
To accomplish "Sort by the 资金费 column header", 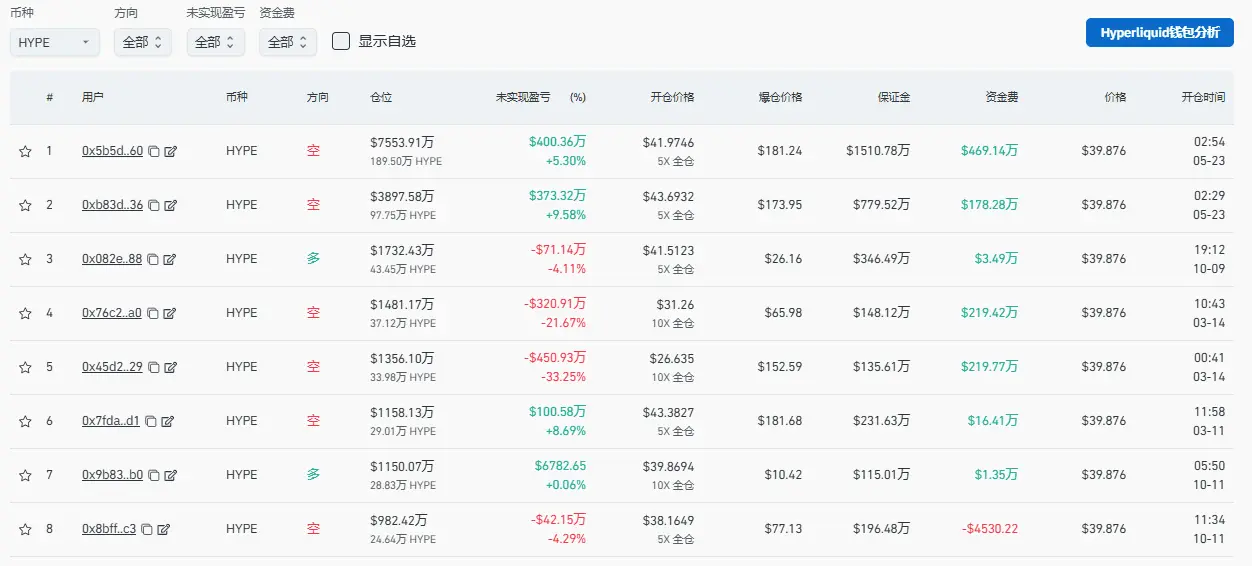I will (x=1002, y=97).
